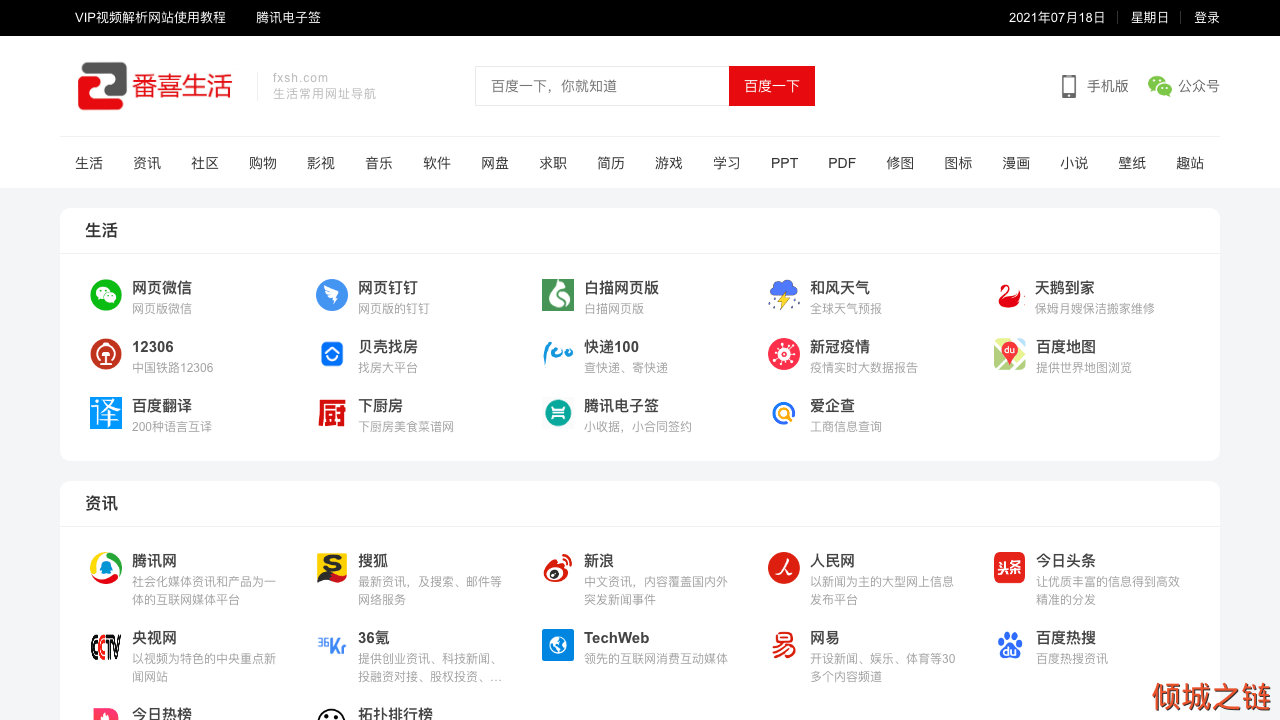Open the 购物 category
Image resolution: width=1280 pixels, height=720 pixels.
coord(263,163)
